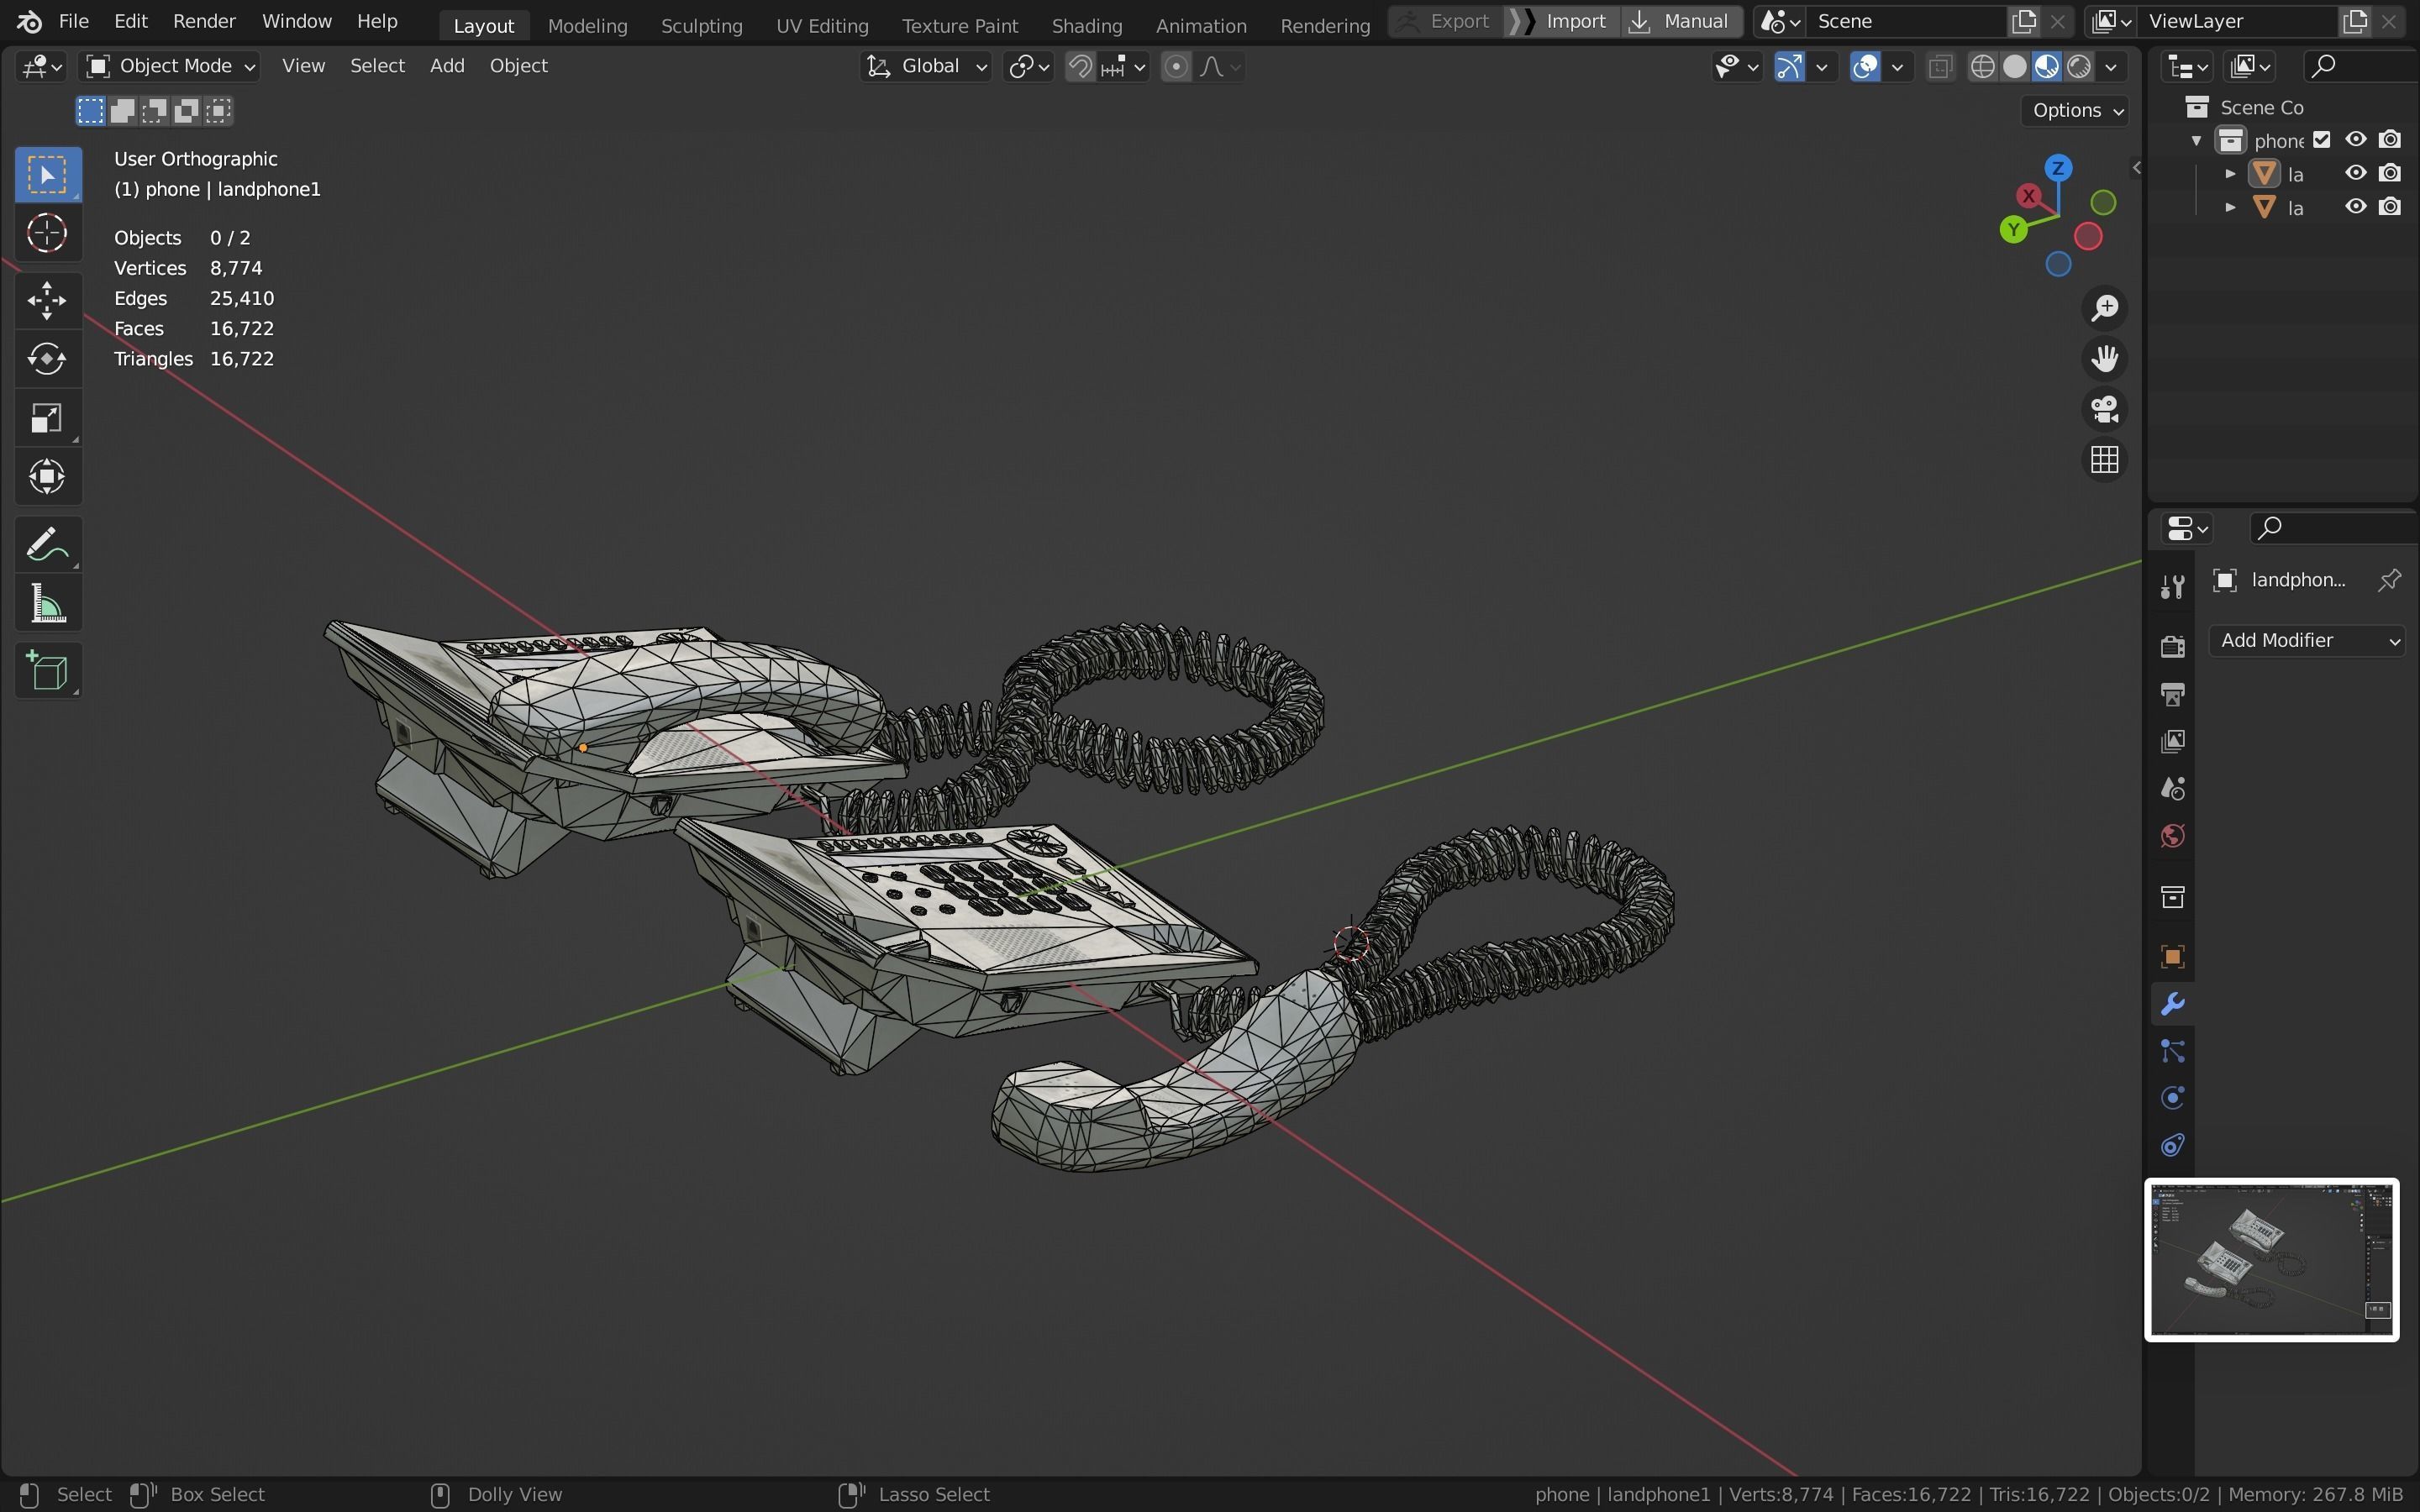Screen dimensions: 2420x1512
Task: Select the Scale tool
Action: coord(47,418)
